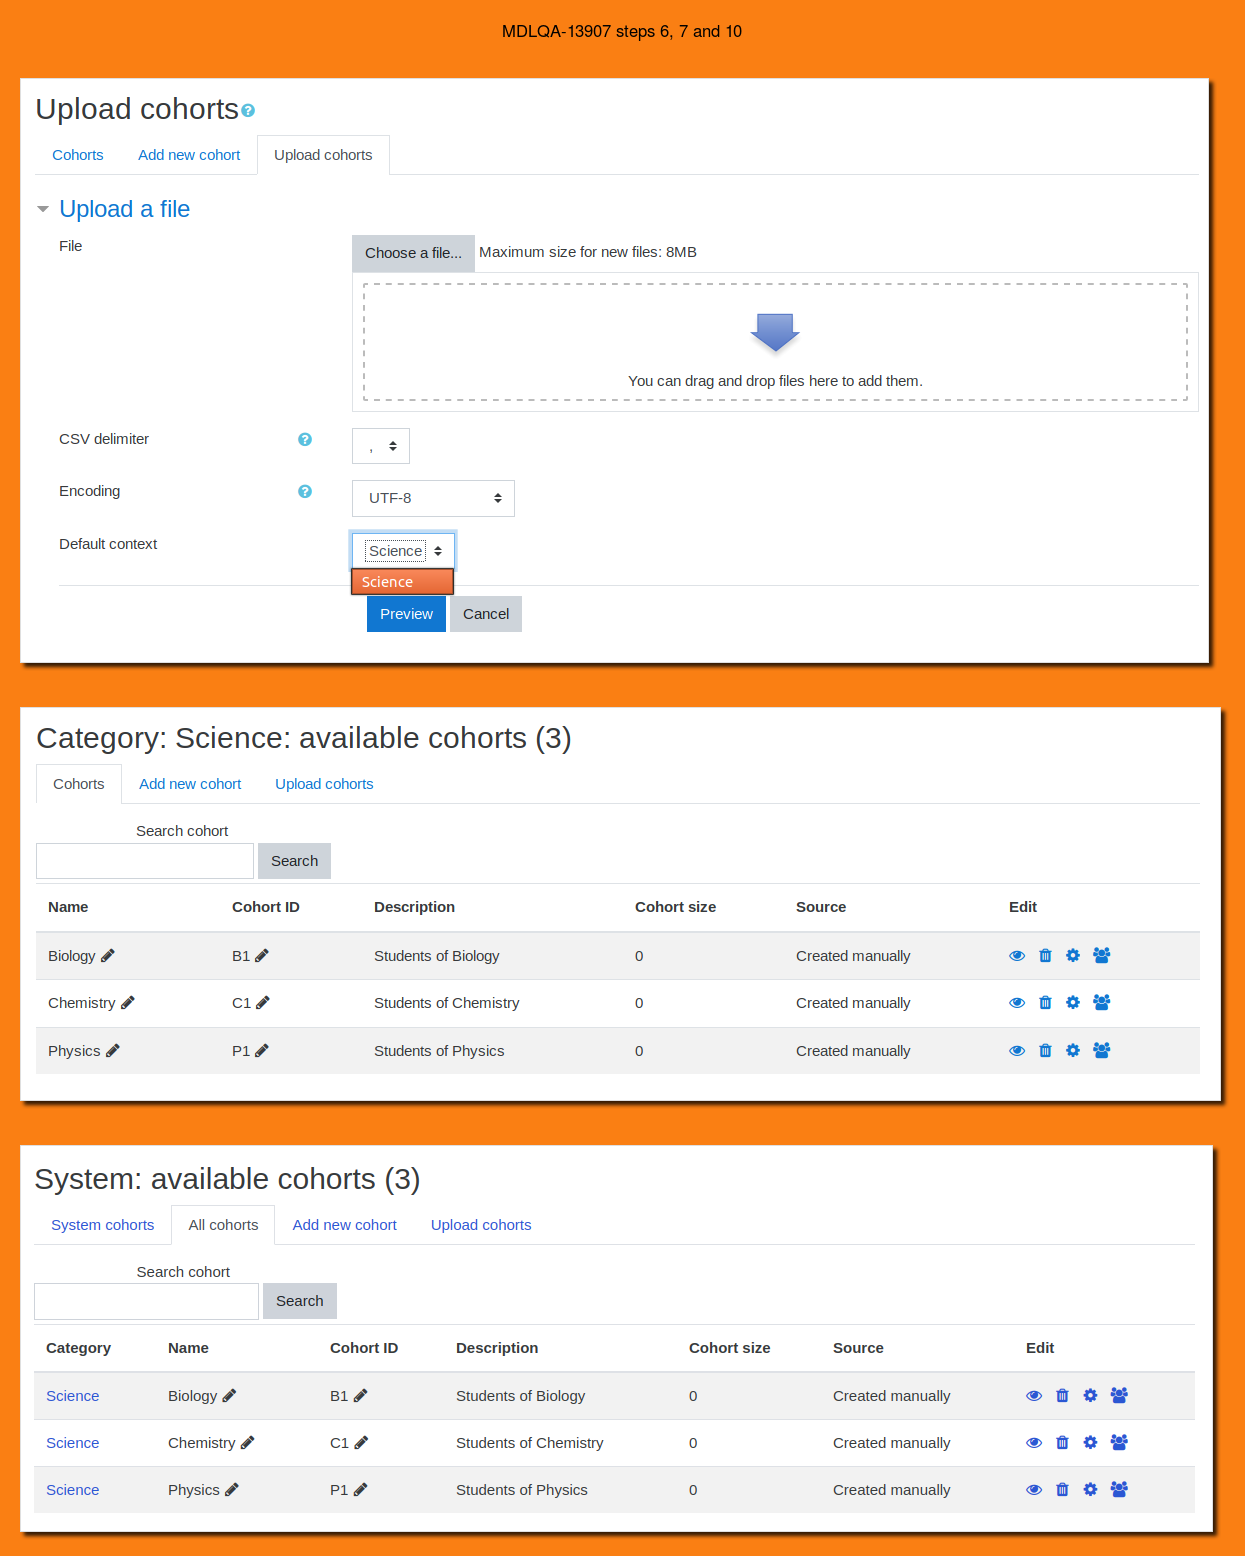
Task: Assign members to Chemistry in Category Science table
Action: [x=1102, y=1003]
